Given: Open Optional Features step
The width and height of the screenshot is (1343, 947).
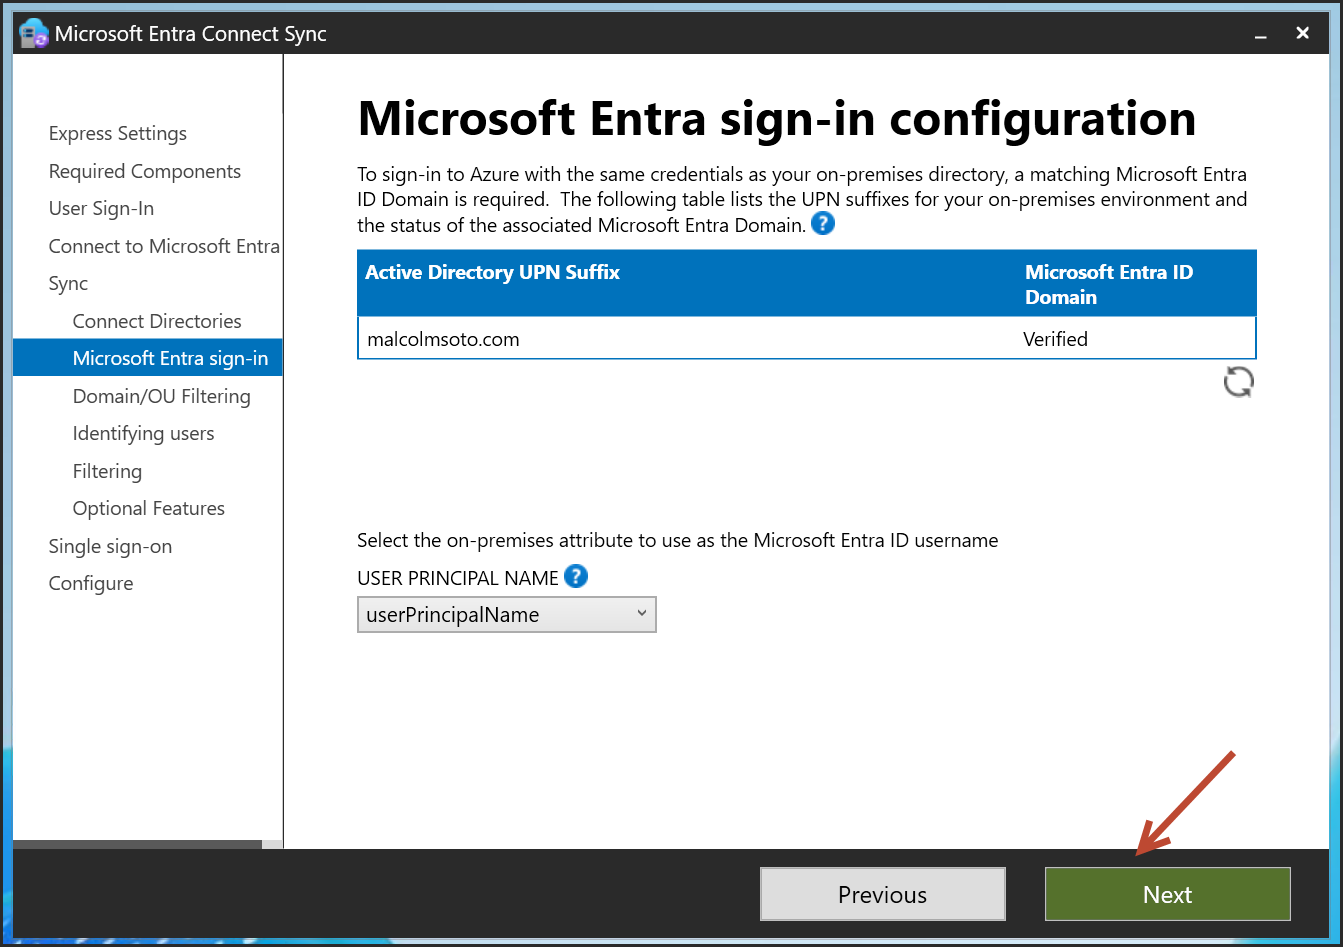Looking at the screenshot, I should pos(148,509).
